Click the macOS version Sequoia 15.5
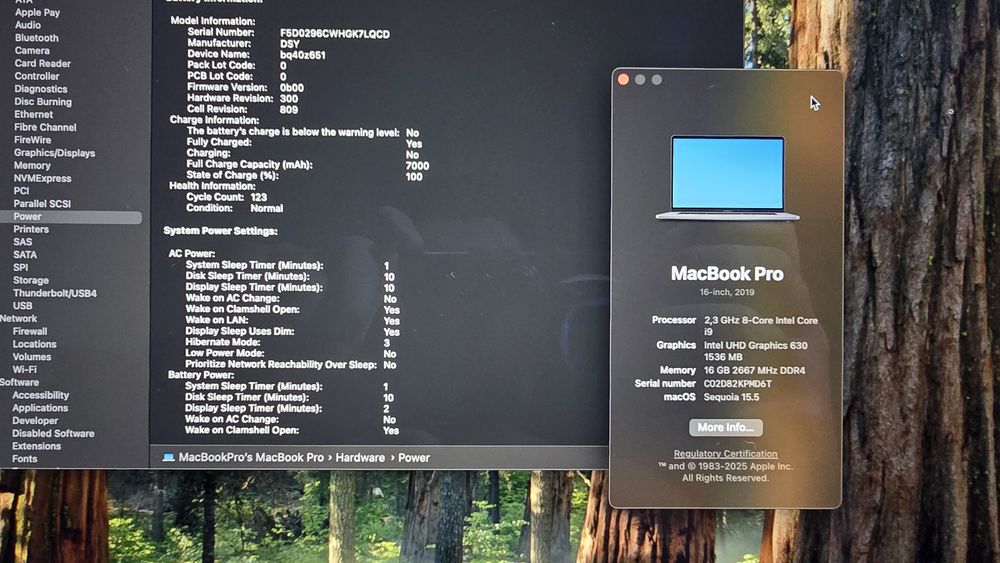This screenshot has width=1000, height=563. click(x=731, y=397)
